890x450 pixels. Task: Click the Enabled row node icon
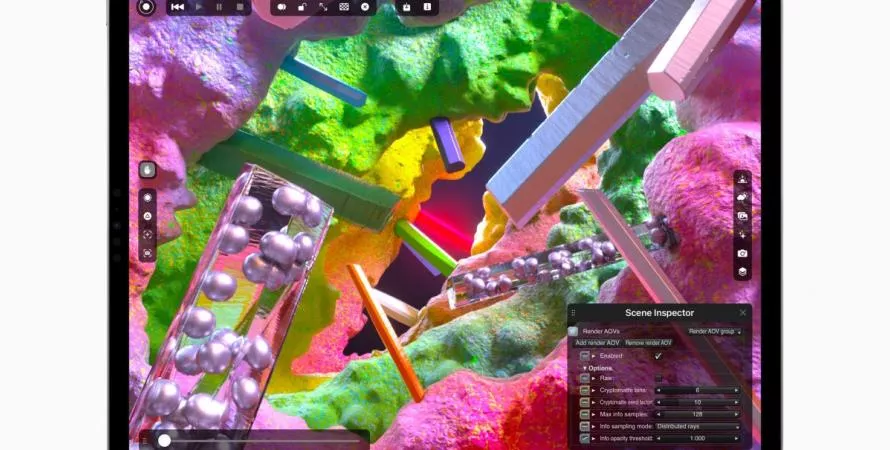[585, 356]
